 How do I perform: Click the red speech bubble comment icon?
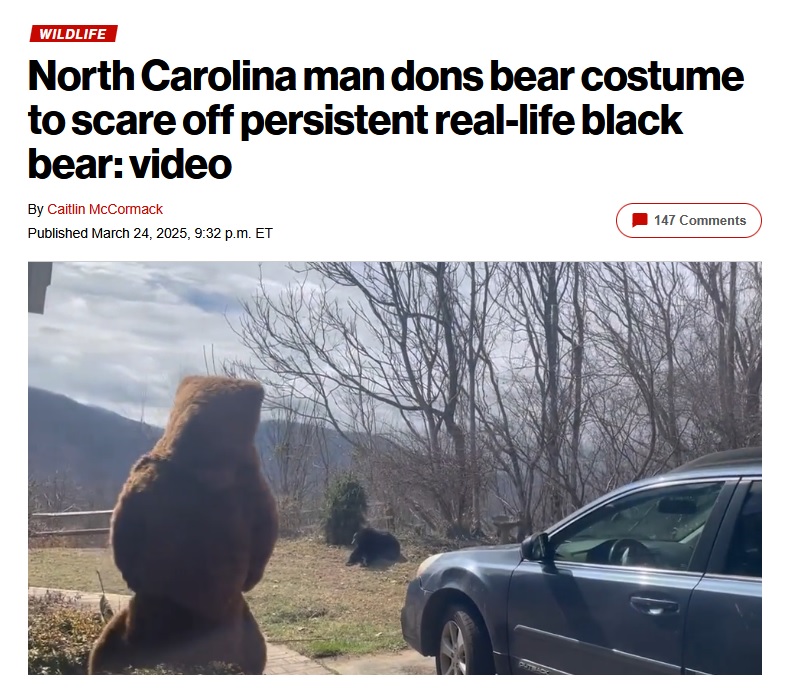[639, 220]
